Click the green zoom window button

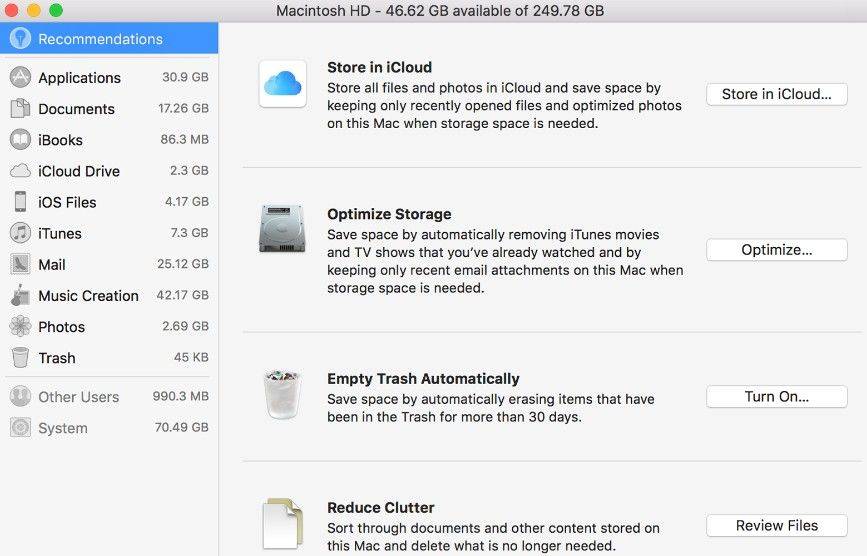(56, 10)
